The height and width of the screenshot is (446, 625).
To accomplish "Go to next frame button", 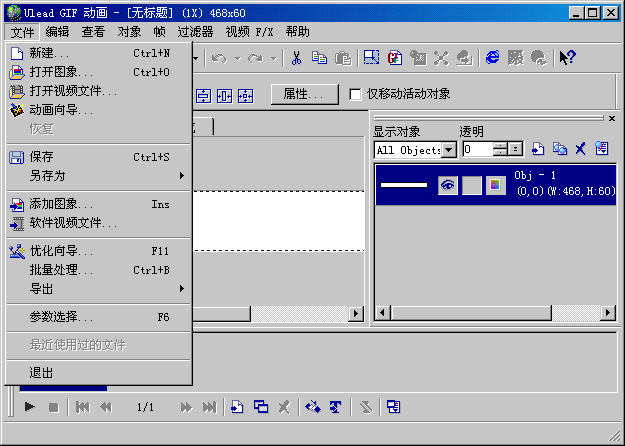I will (186, 407).
